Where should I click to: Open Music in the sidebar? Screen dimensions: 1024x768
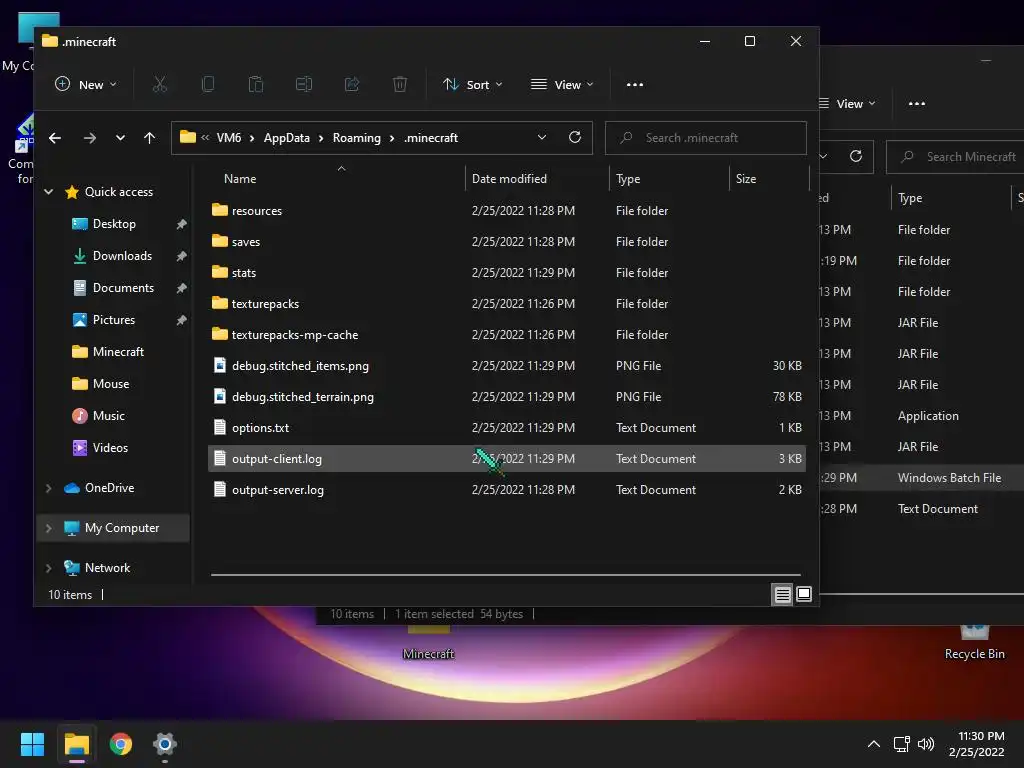click(108, 416)
